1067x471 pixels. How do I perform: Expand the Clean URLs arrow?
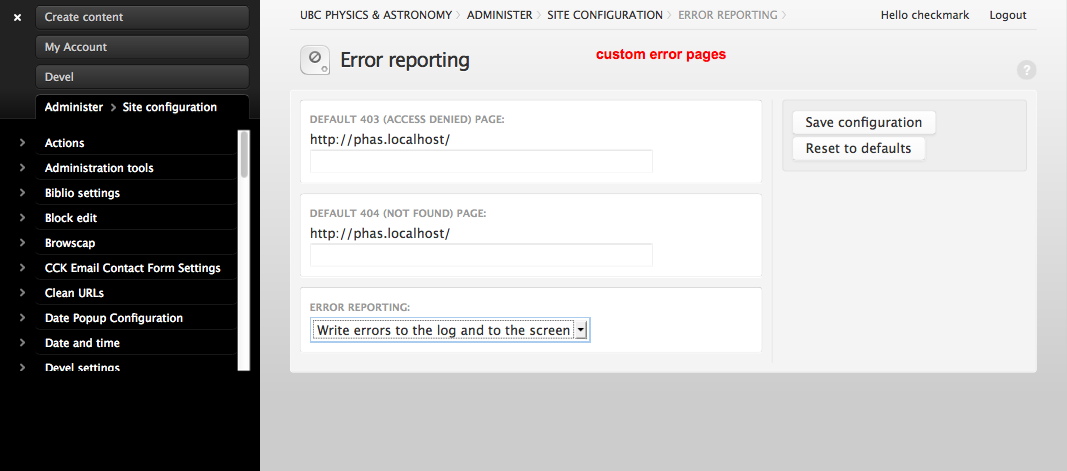coord(22,293)
